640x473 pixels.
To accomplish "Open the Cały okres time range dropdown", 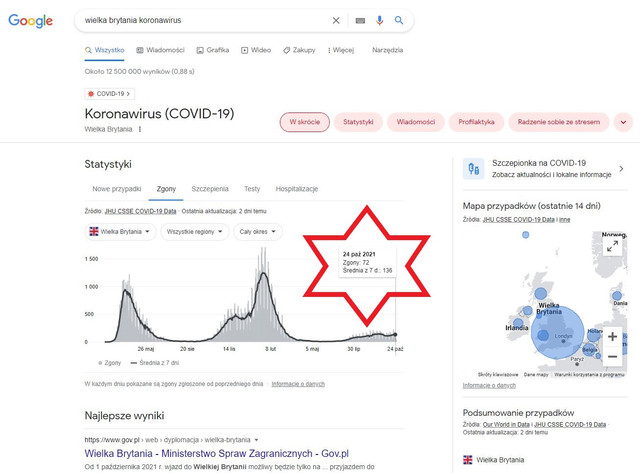I will click(258, 232).
